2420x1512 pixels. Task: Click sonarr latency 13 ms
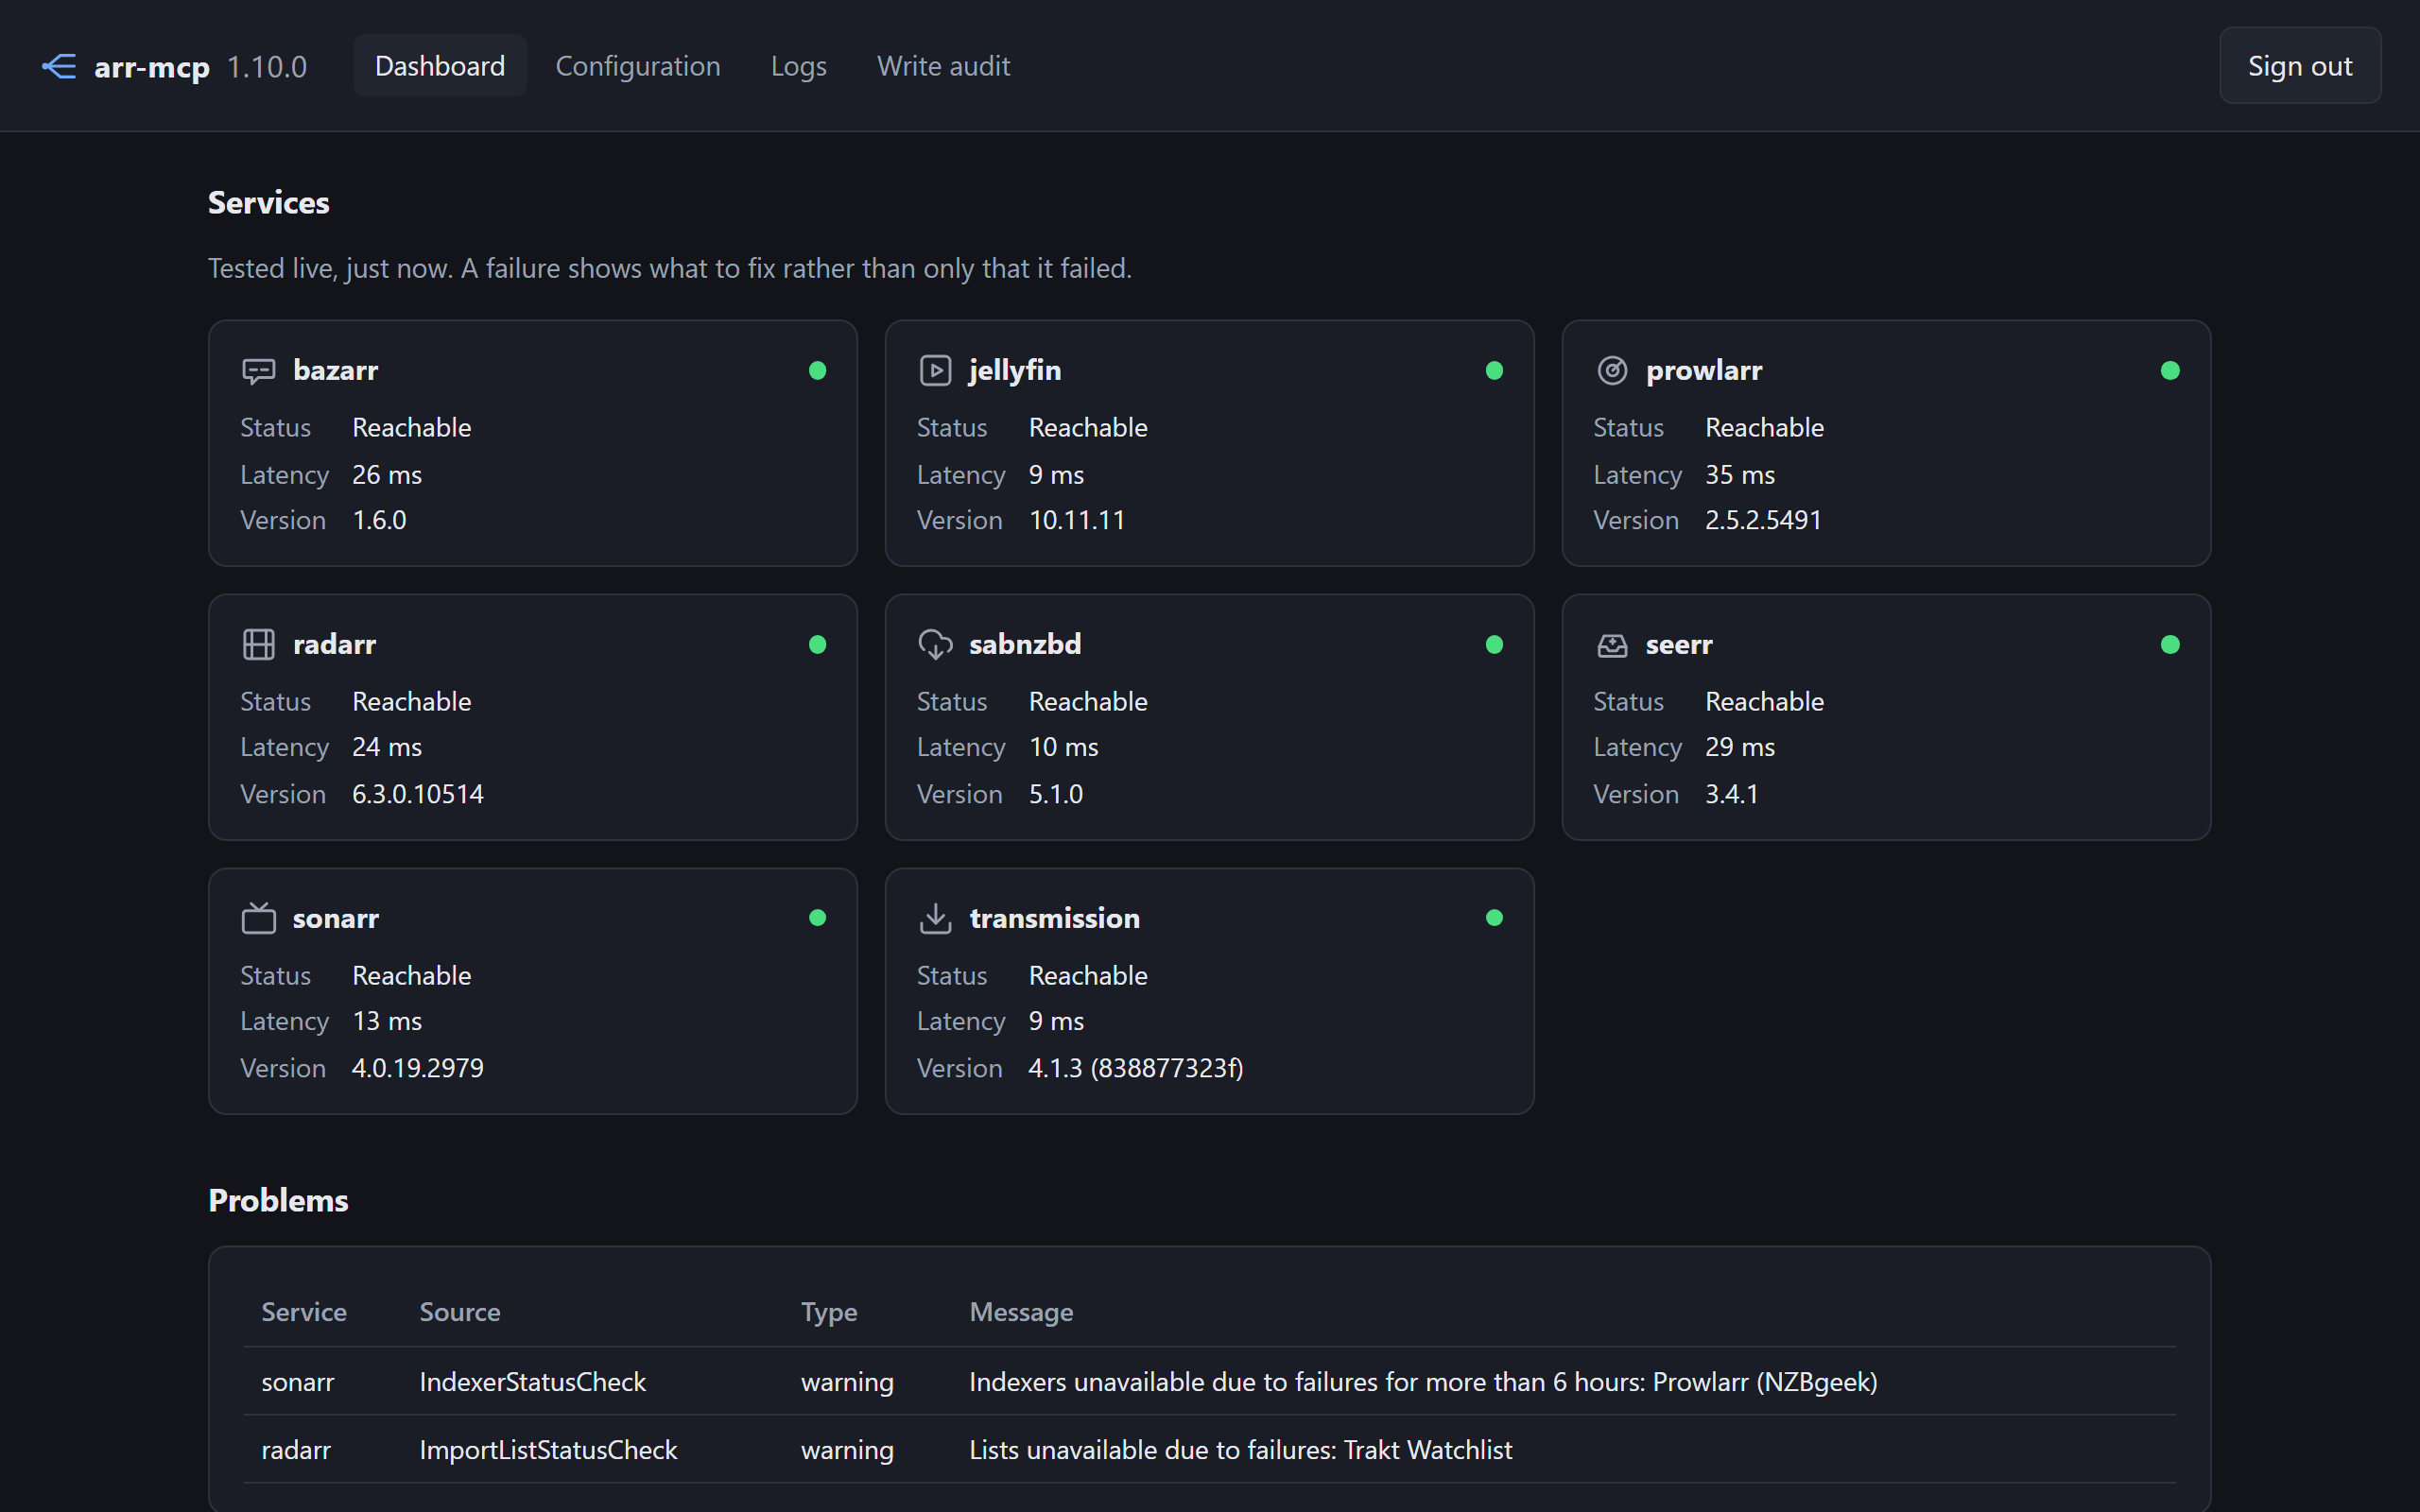tap(387, 1021)
